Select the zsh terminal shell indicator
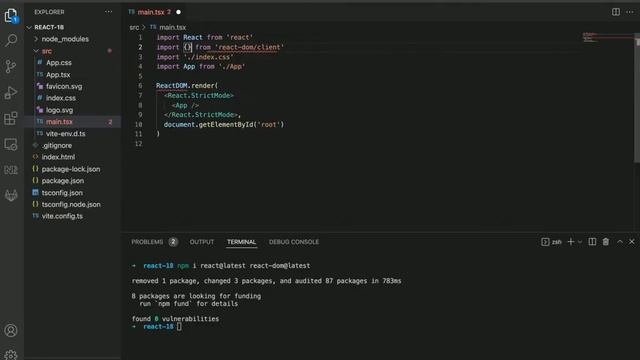The height and width of the screenshot is (360, 640). [x=551, y=242]
